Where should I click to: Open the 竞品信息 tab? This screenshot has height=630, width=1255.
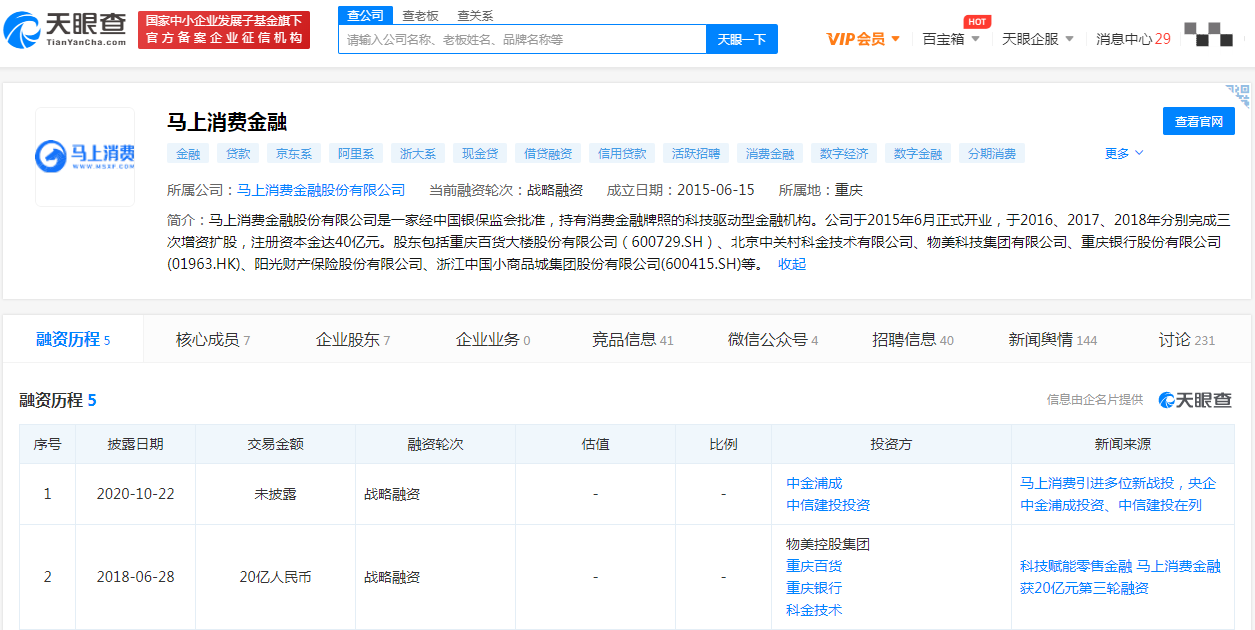633,340
